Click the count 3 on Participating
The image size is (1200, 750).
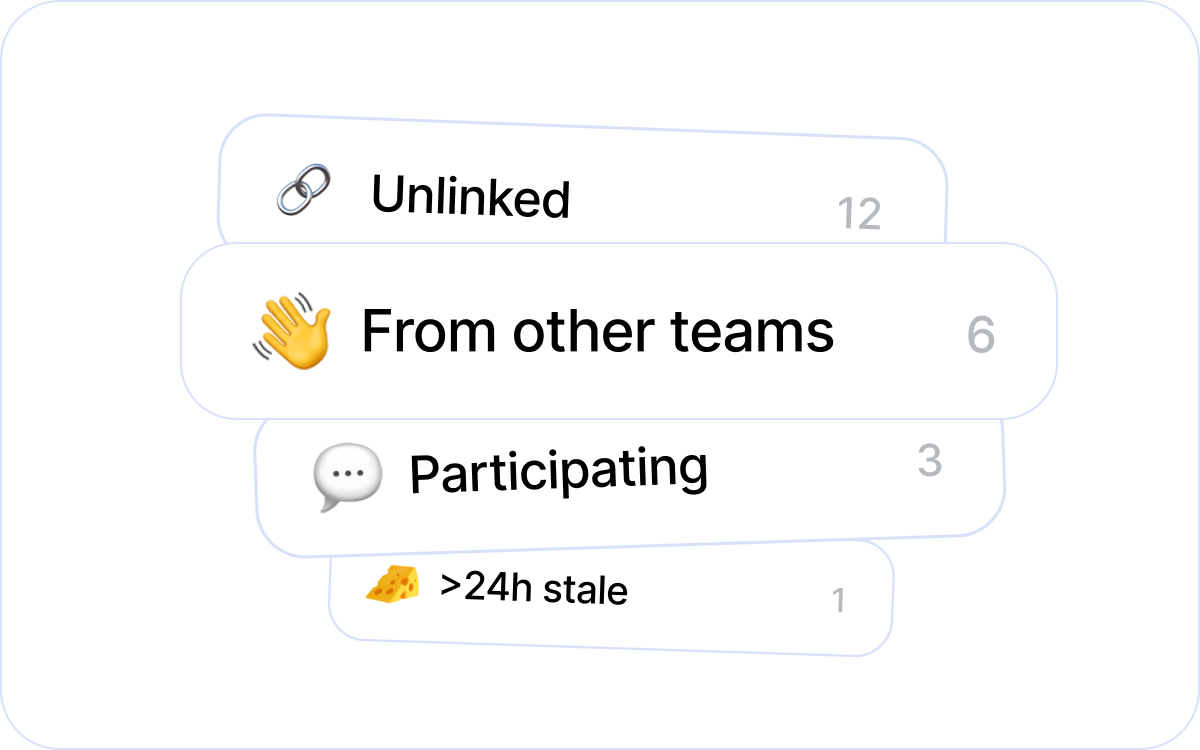(x=929, y=461)
